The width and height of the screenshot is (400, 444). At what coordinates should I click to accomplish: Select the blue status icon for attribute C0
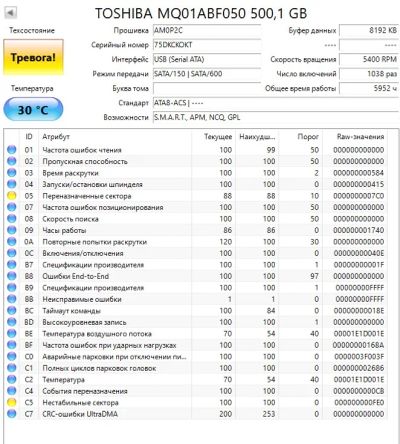pos(12,357)
